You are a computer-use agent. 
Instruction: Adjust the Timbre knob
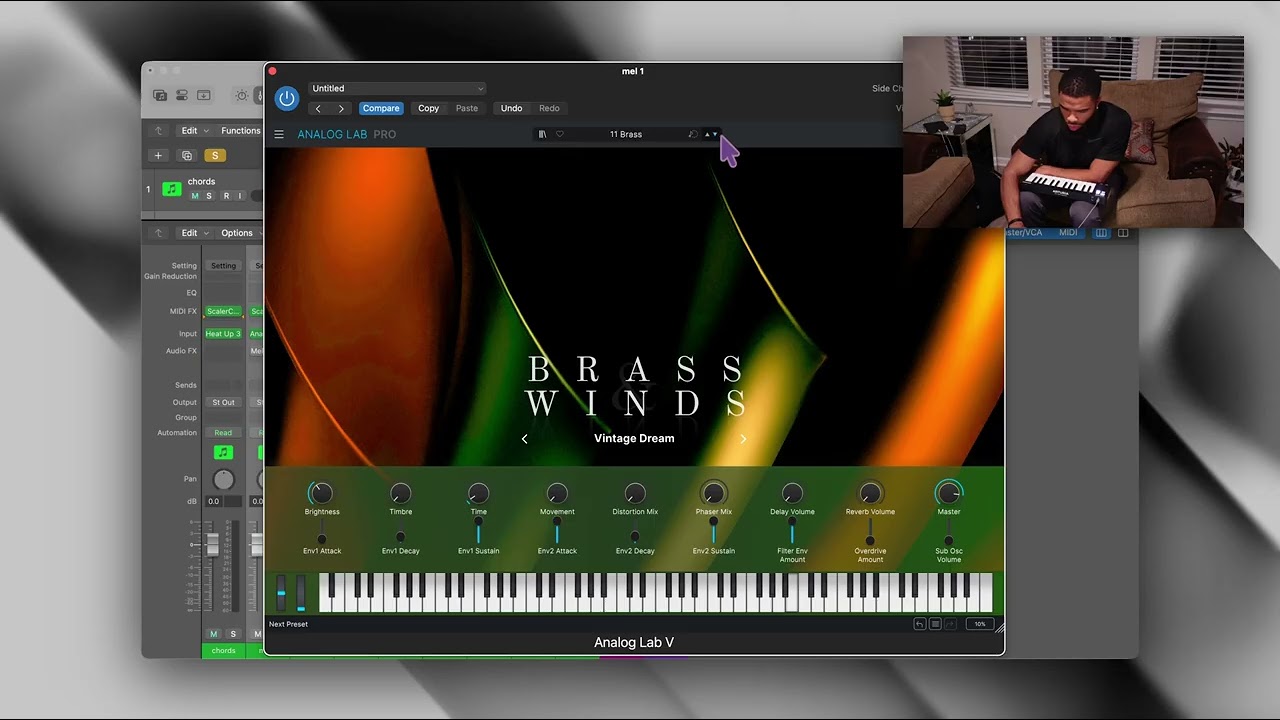pyautogui.click(x=400, y=493)
